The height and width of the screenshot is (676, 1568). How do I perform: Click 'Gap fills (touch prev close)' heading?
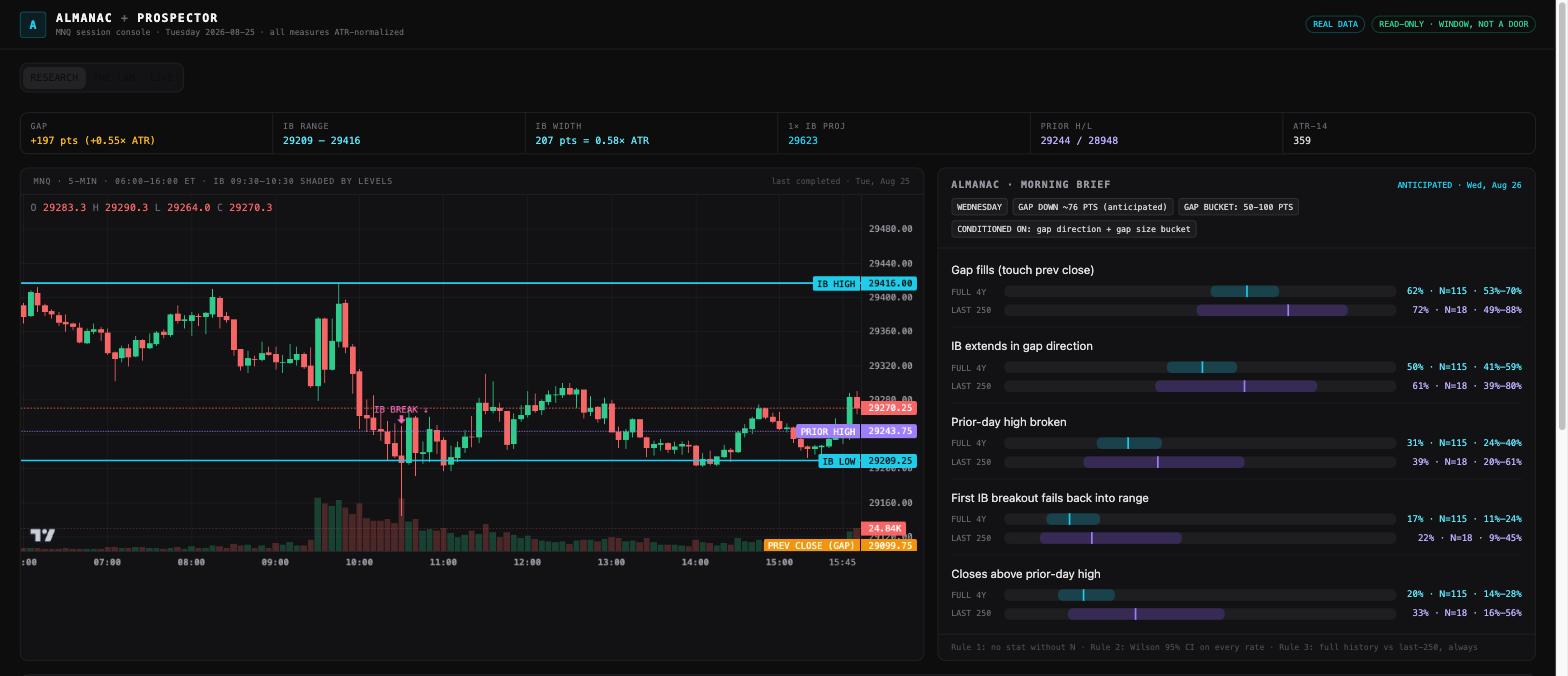click(1022, 270)
